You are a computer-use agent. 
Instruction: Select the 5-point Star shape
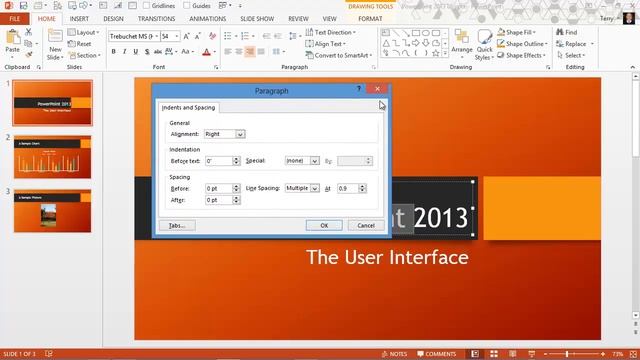pyautogui.click(x=436, y=53)
